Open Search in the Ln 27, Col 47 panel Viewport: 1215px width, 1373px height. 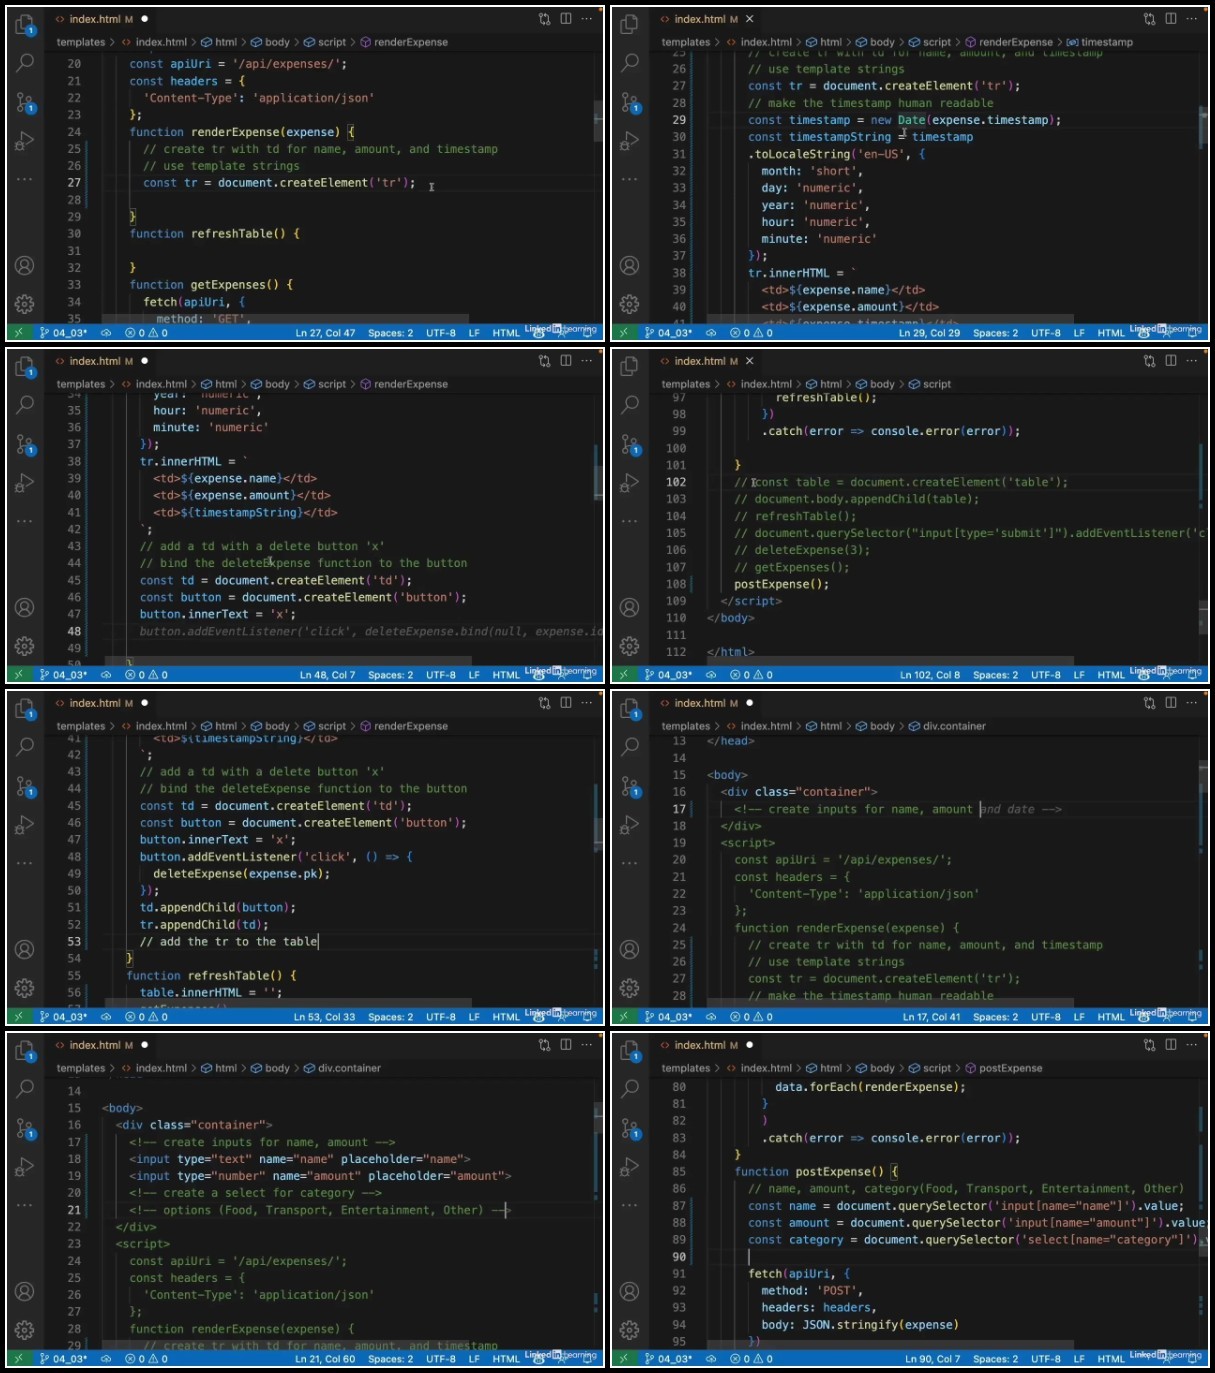25,62
